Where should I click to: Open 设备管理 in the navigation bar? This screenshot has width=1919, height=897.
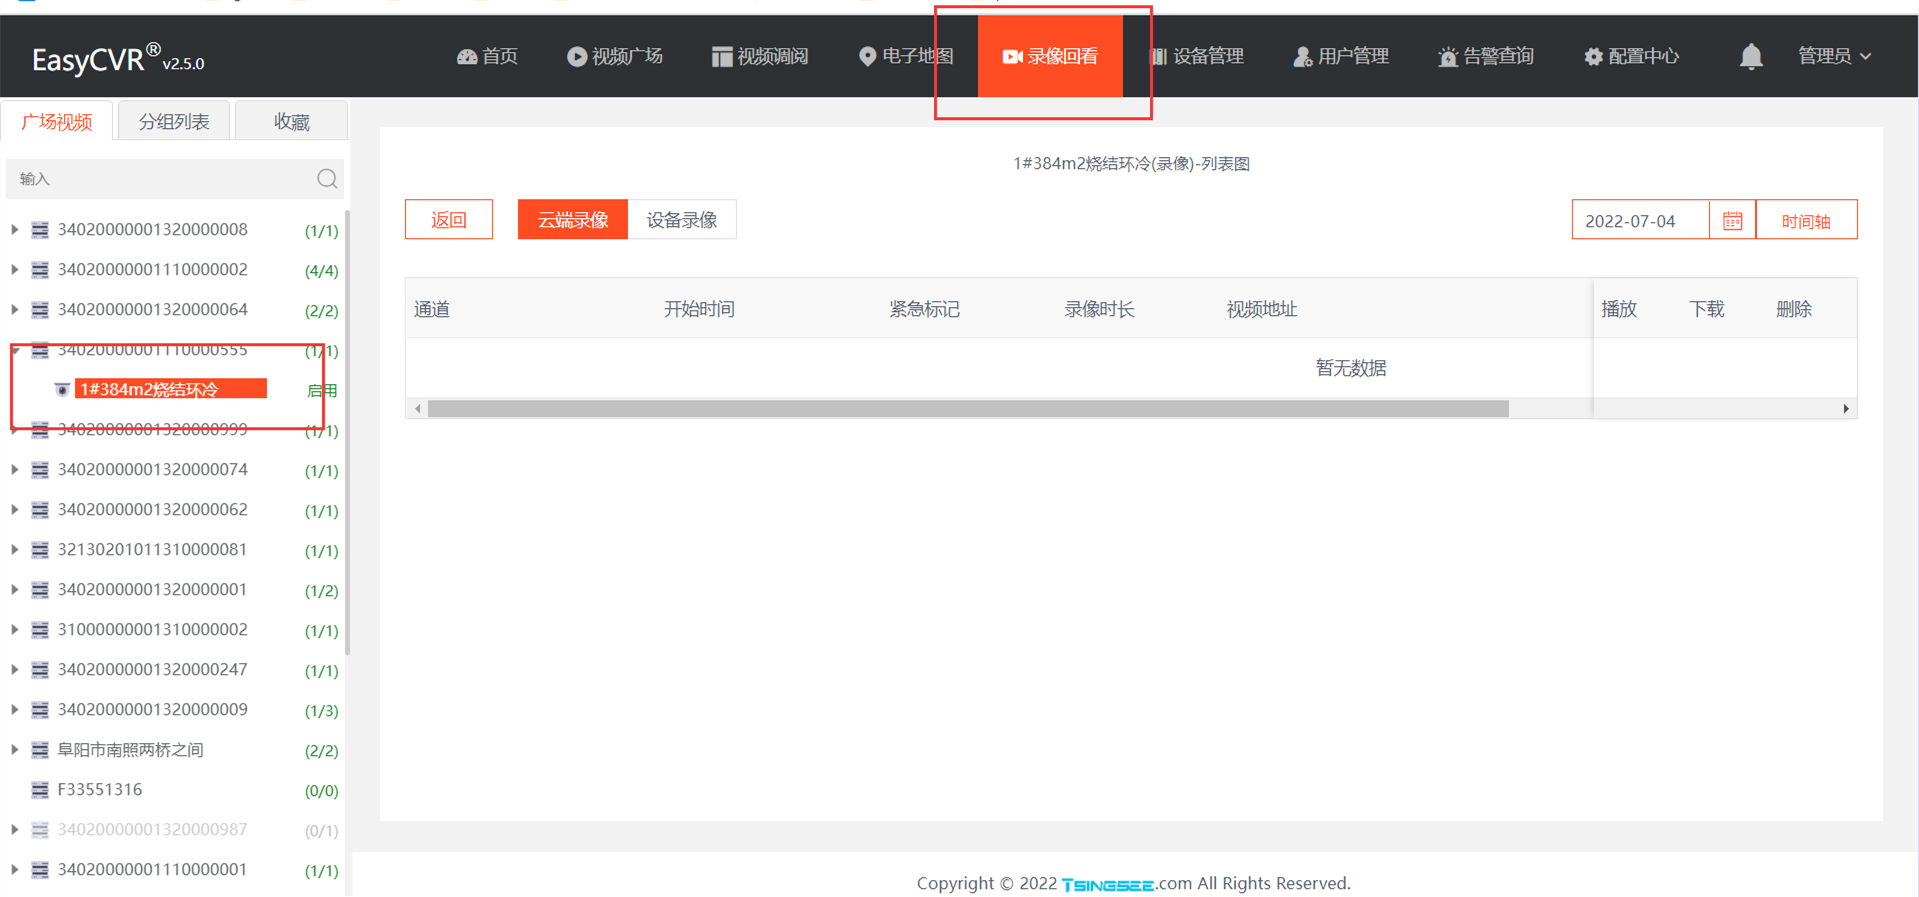tap(1196, 56)
